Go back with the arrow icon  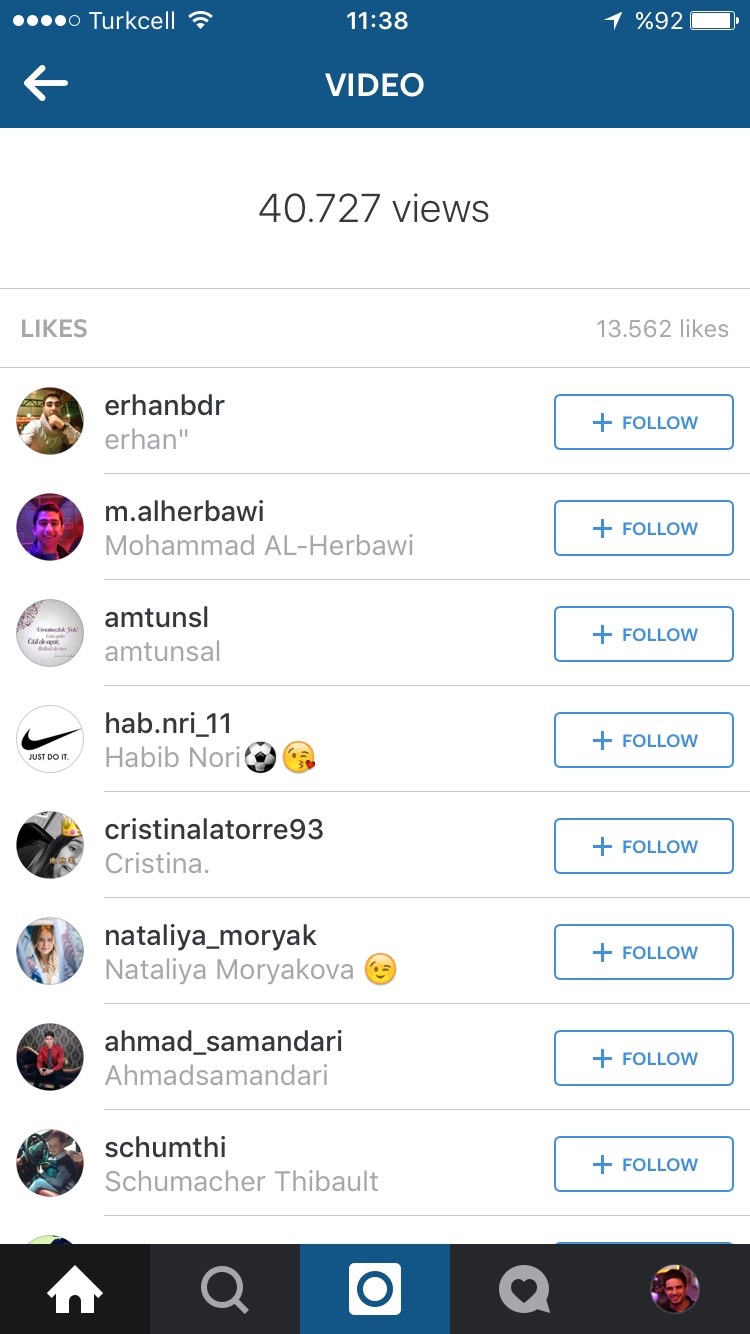pos(46,84)
